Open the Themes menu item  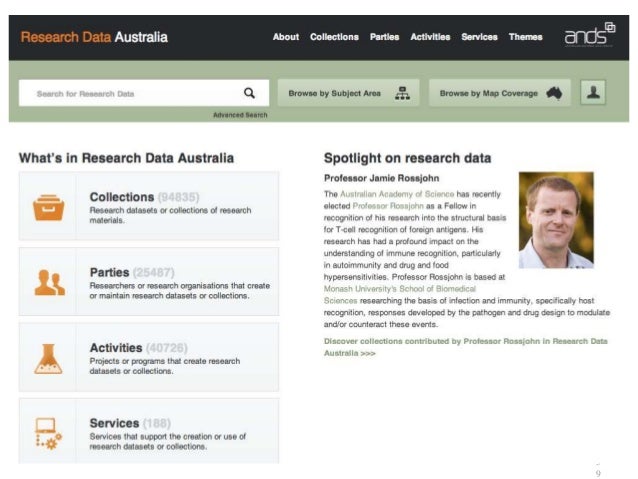tap(525, 37)
